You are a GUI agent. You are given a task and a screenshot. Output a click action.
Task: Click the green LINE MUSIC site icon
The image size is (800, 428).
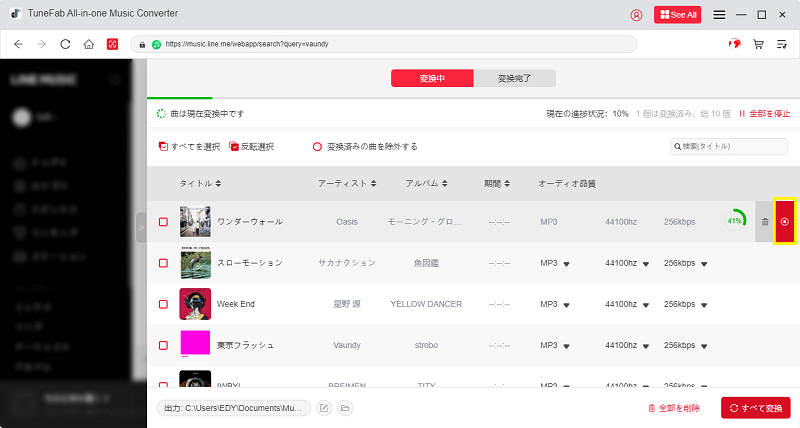pyautogui.click(x=157, y=44)
